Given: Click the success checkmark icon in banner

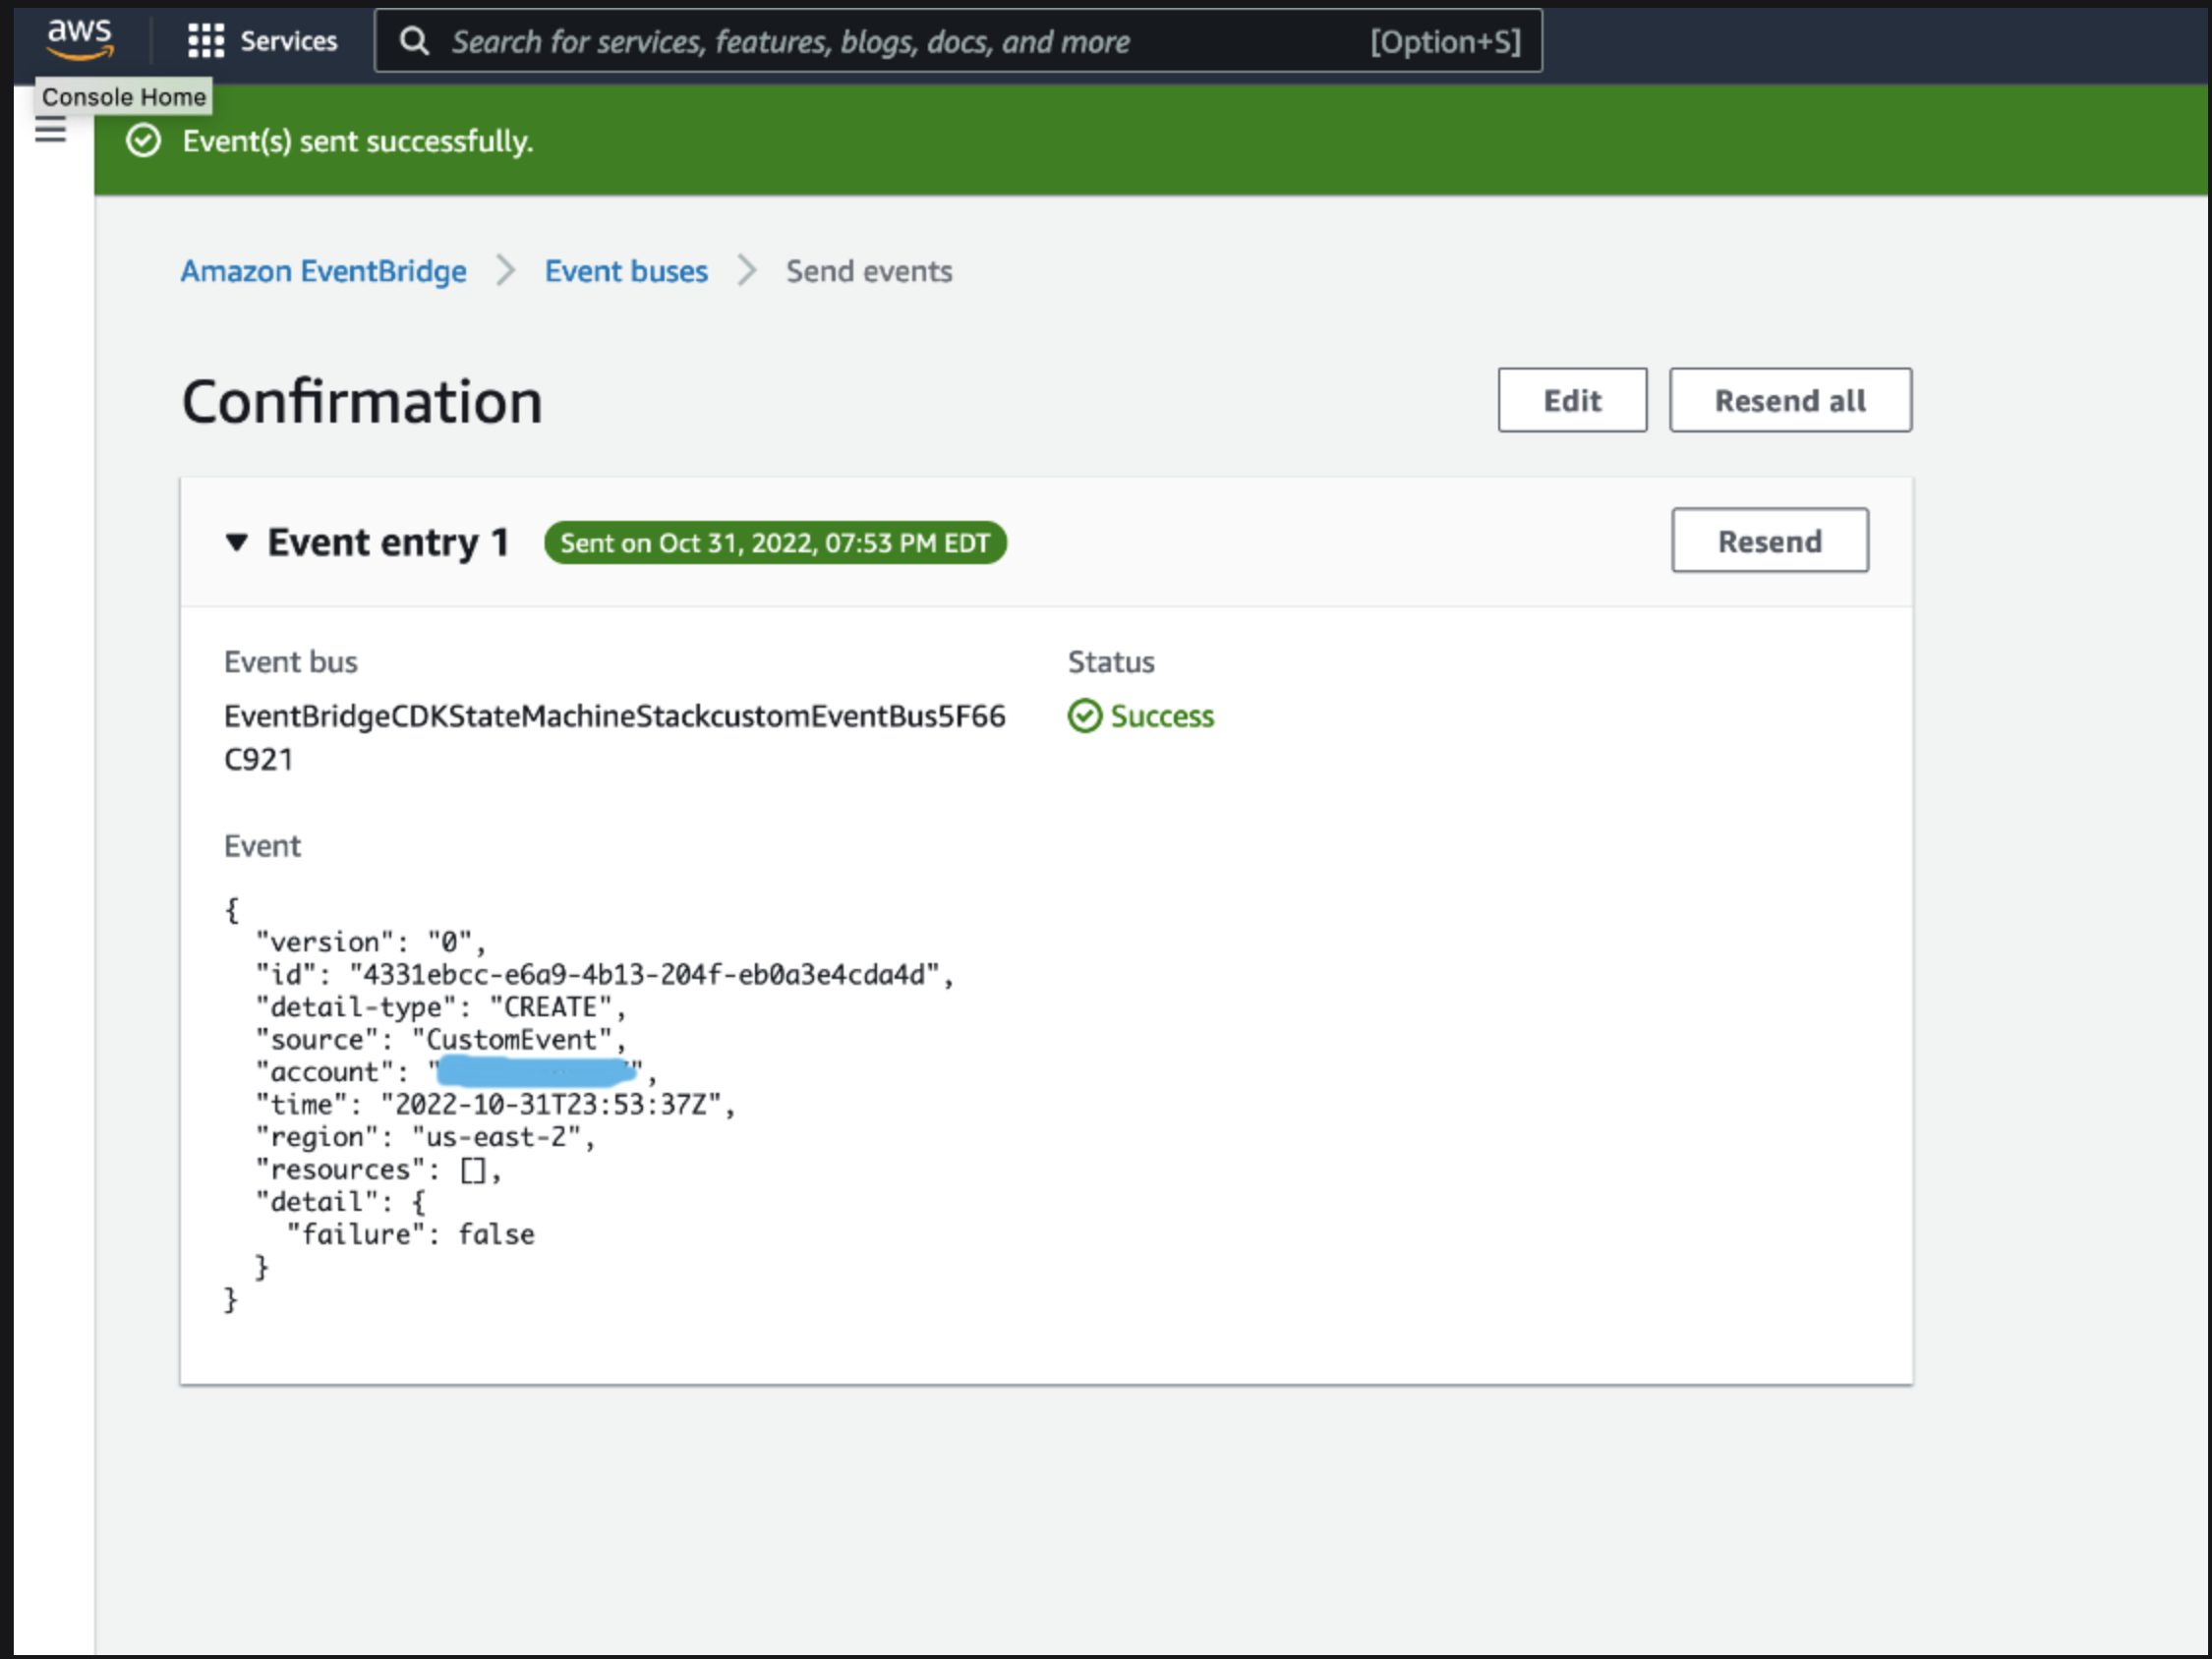Looking at the screenshot, I should [x=143, y=141].
